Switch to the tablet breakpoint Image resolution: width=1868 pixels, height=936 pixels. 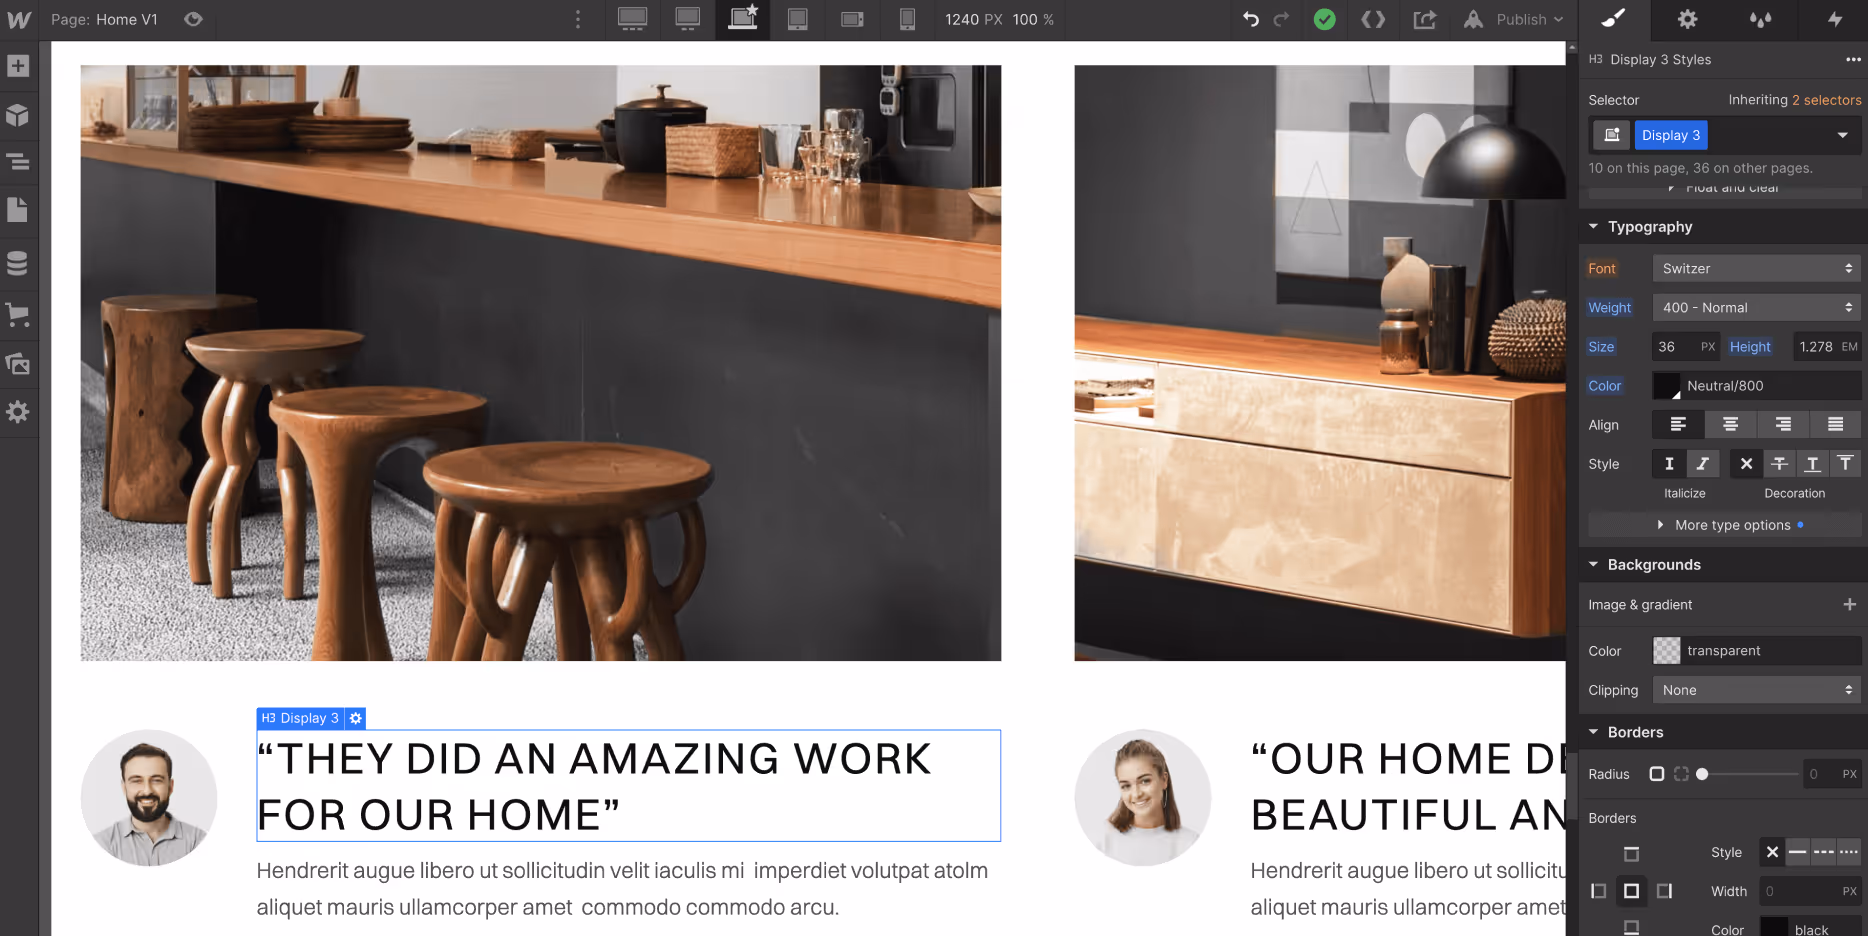(797, 19)
